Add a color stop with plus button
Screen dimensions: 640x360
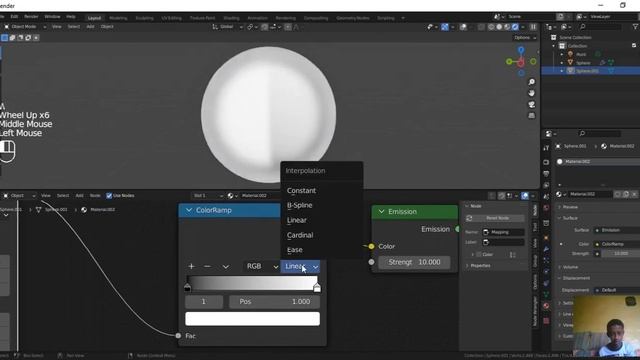191,267
